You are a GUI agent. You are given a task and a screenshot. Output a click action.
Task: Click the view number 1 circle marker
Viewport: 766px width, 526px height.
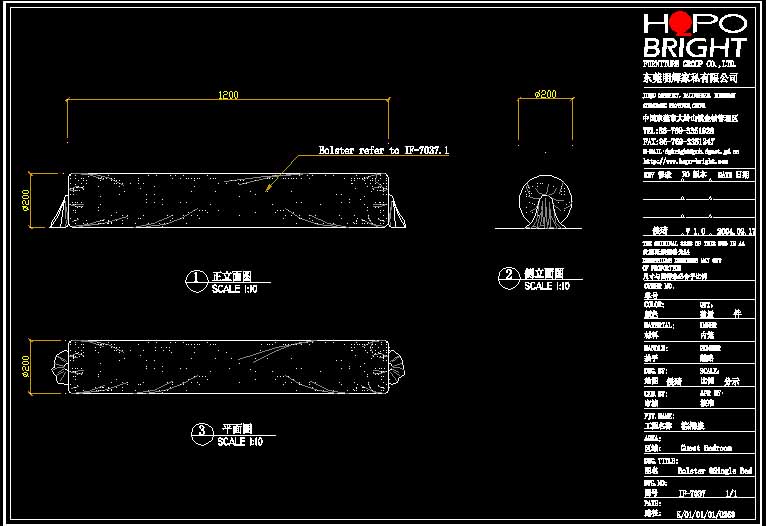(196, 281)
